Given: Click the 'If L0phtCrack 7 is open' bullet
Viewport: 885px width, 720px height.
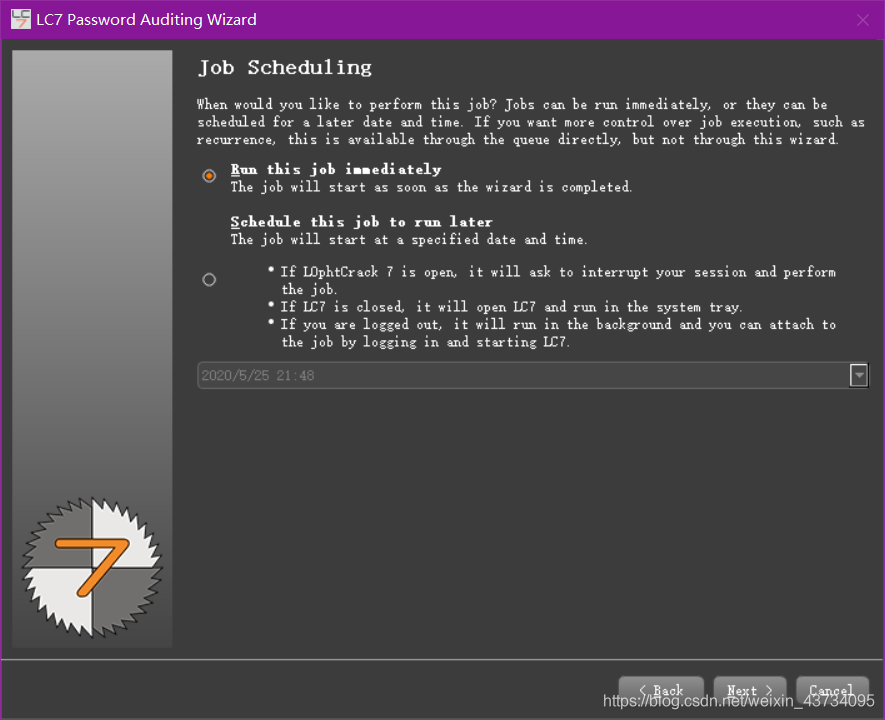Looking at the screenshot, I should pos(551,280).
